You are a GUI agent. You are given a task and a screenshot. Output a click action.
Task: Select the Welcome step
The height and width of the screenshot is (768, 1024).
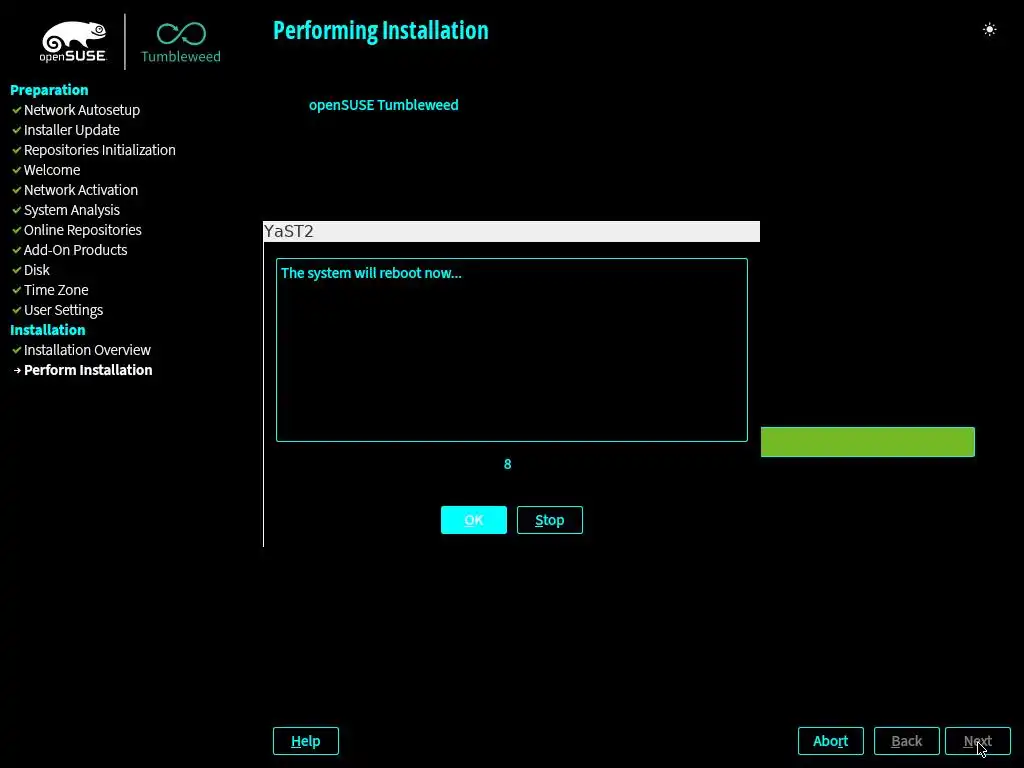[x=52, y=170]
